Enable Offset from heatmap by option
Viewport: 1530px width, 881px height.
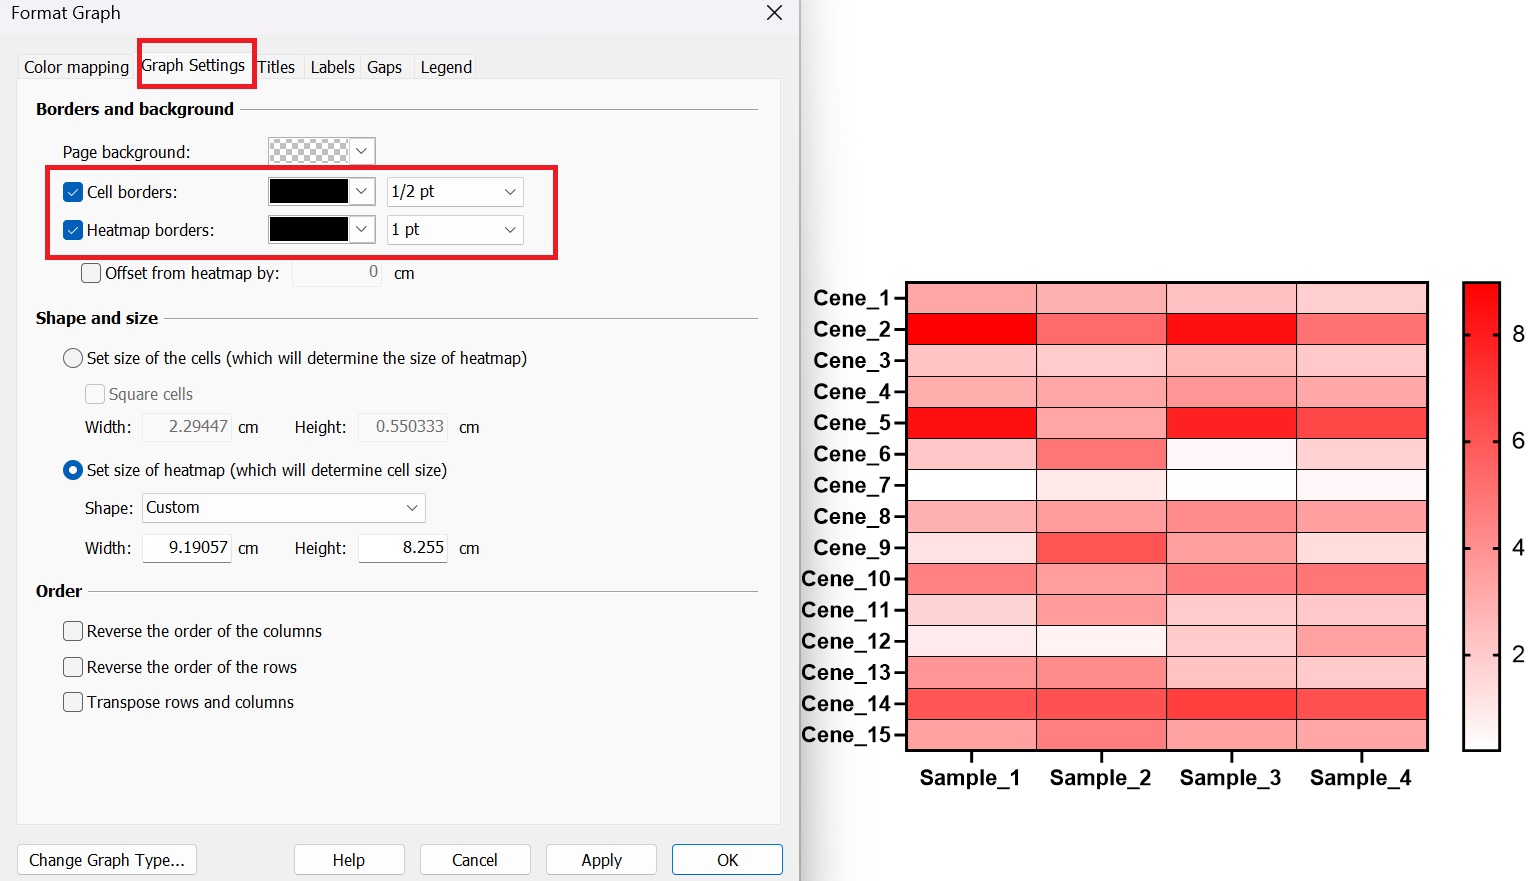[x=91, y=273]
